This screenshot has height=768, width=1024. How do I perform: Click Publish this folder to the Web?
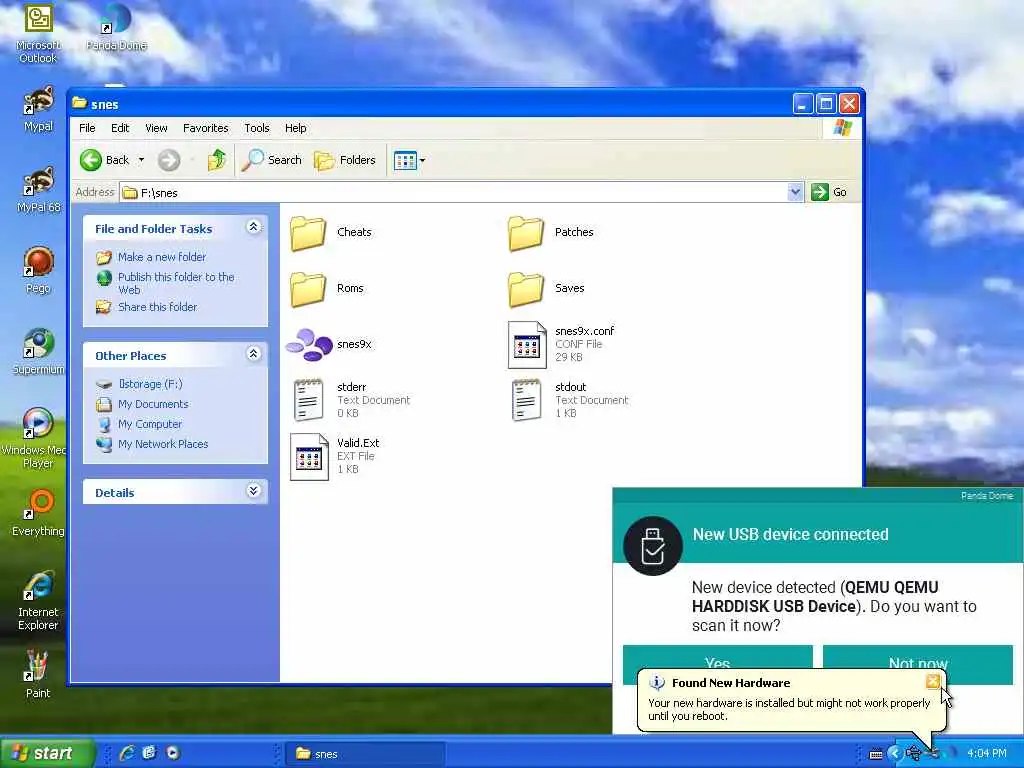176,283
